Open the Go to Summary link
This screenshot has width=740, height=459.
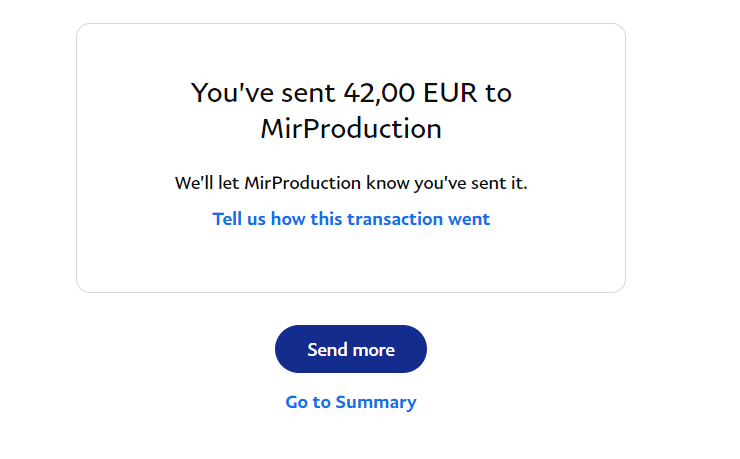pyautogui.click(x=350, y=402)
